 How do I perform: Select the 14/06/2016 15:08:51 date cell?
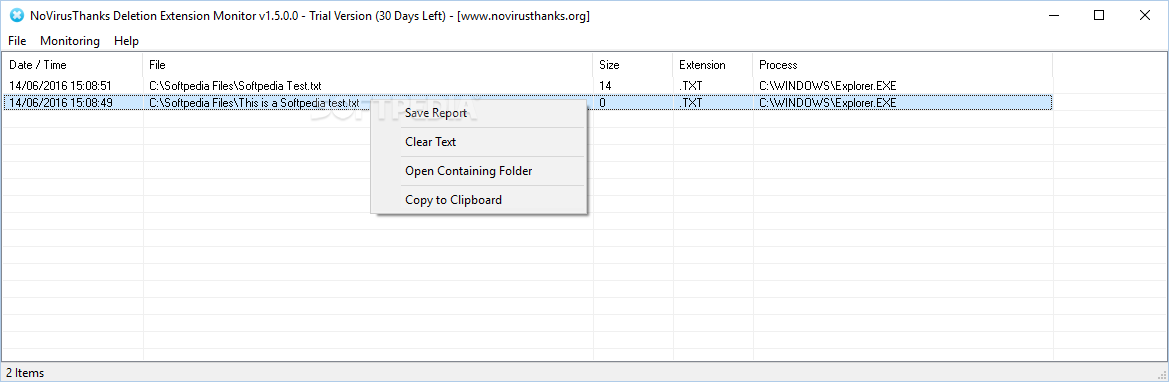point(60,86)
